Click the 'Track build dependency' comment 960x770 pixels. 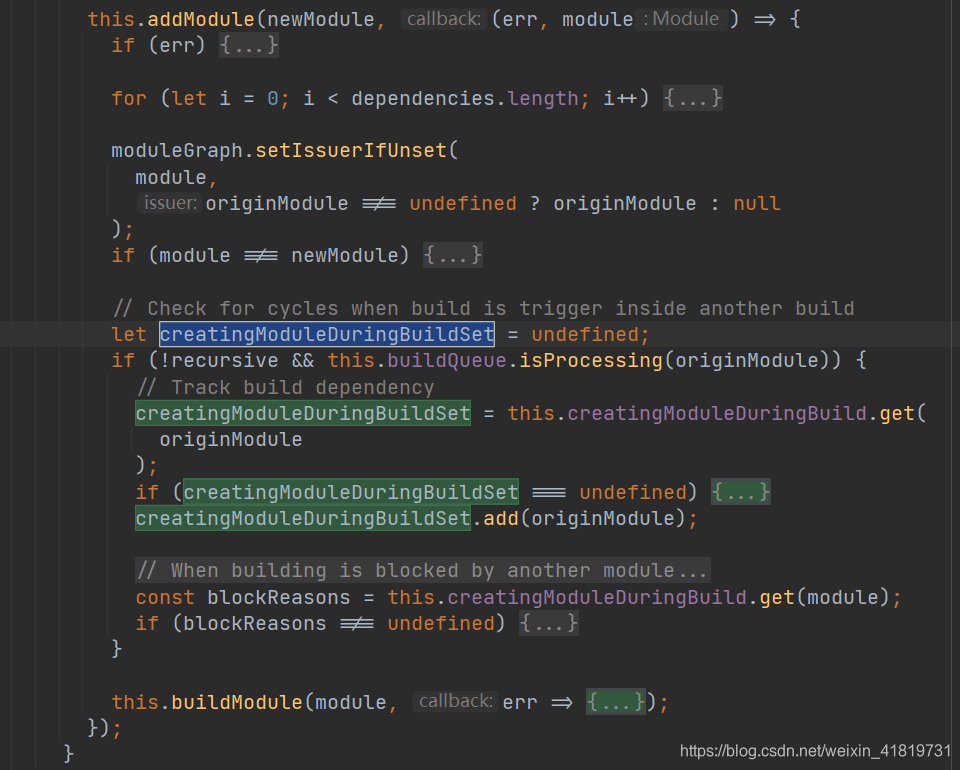[x=285, y=387]
